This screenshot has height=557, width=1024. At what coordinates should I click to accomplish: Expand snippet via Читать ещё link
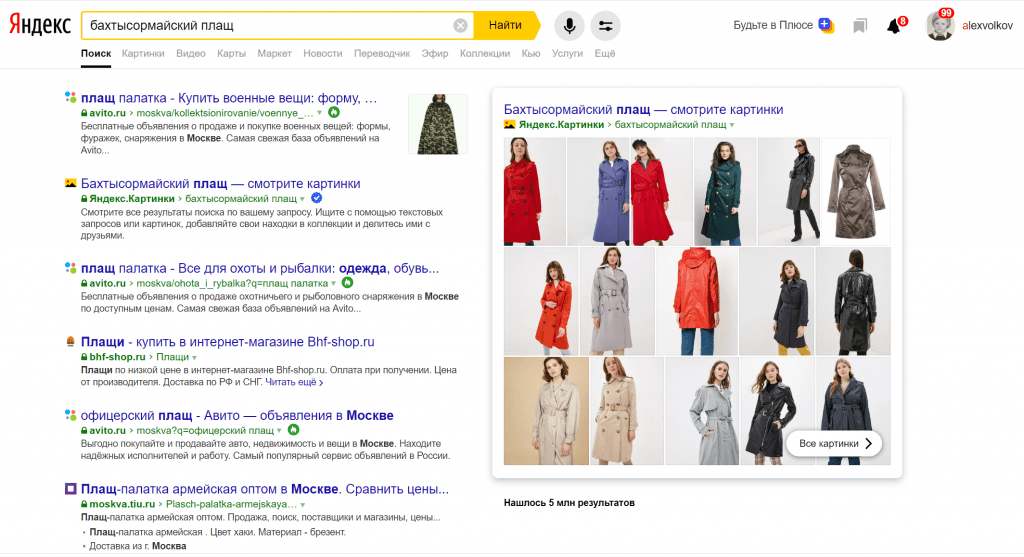tap(294, 382)
